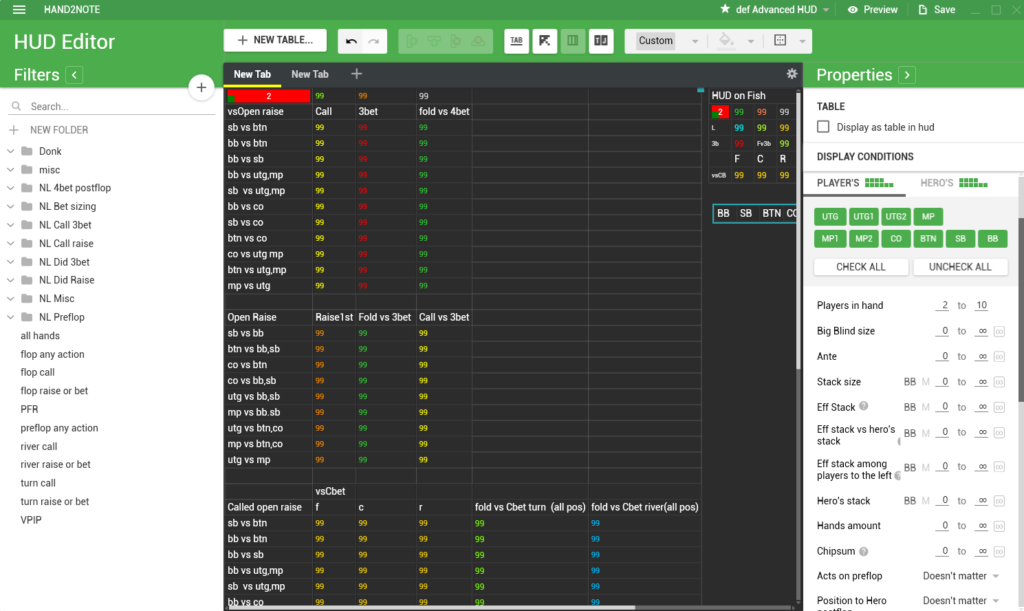Open the hamburger menu beside HAND2NOTE
1024x611 pixels.
[x=19, y=10]
